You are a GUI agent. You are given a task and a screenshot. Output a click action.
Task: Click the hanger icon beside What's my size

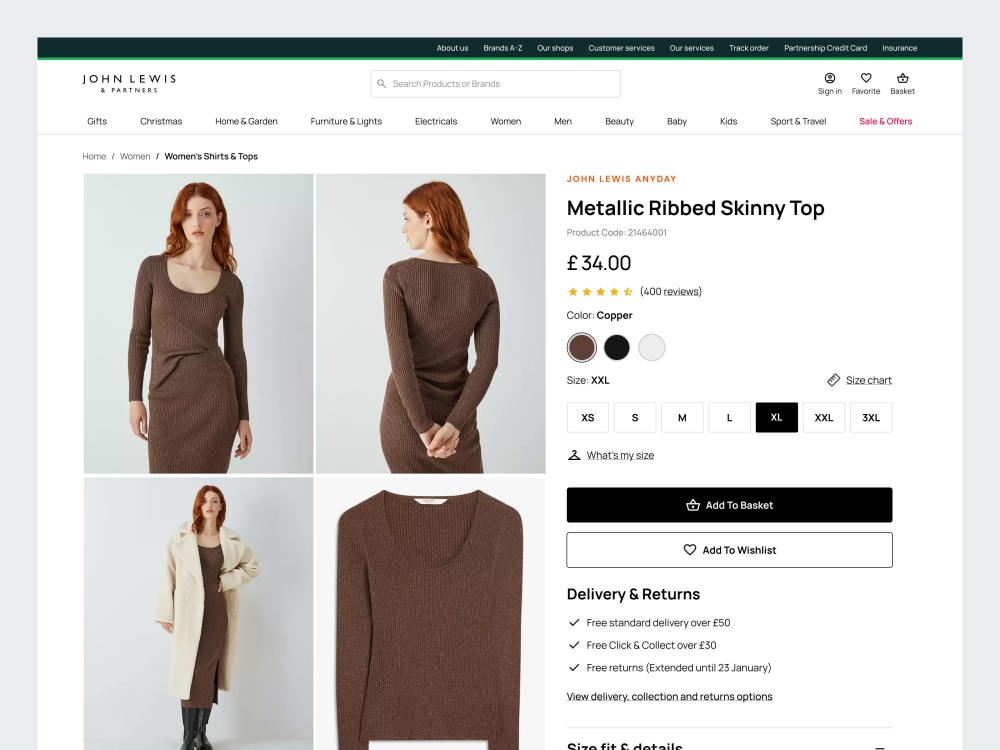[574, 455]
